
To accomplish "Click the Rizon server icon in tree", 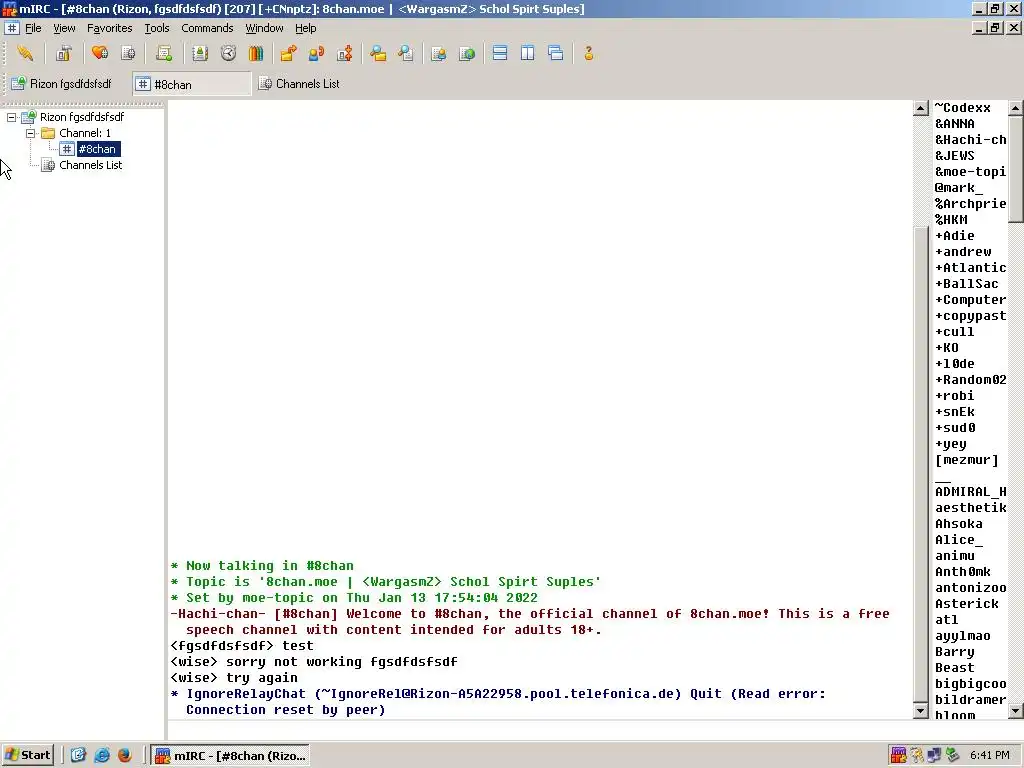I will click(28, 117).
